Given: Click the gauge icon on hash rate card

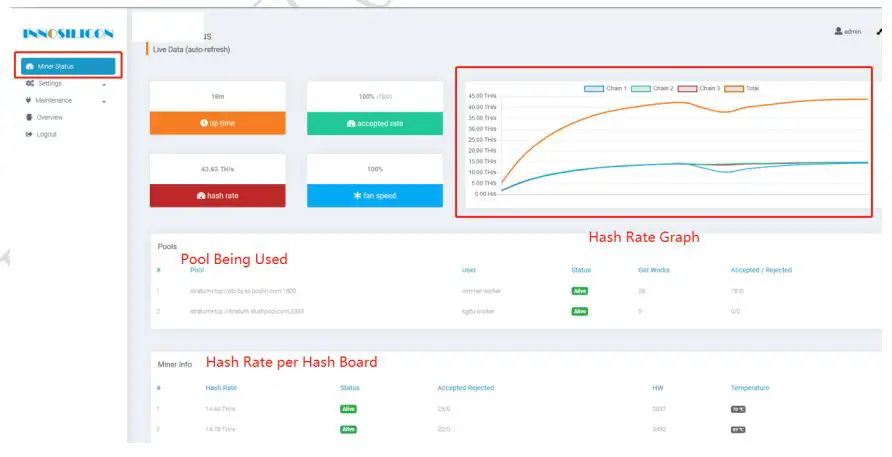Looking at the screenshot, I should pos(201,196).
